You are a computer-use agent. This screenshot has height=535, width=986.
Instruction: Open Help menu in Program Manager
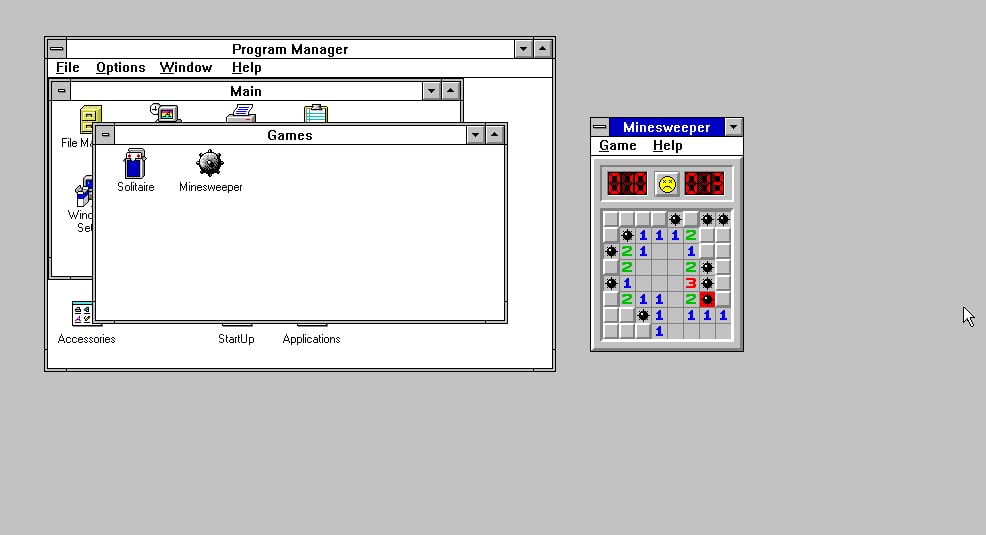point(246,67)
